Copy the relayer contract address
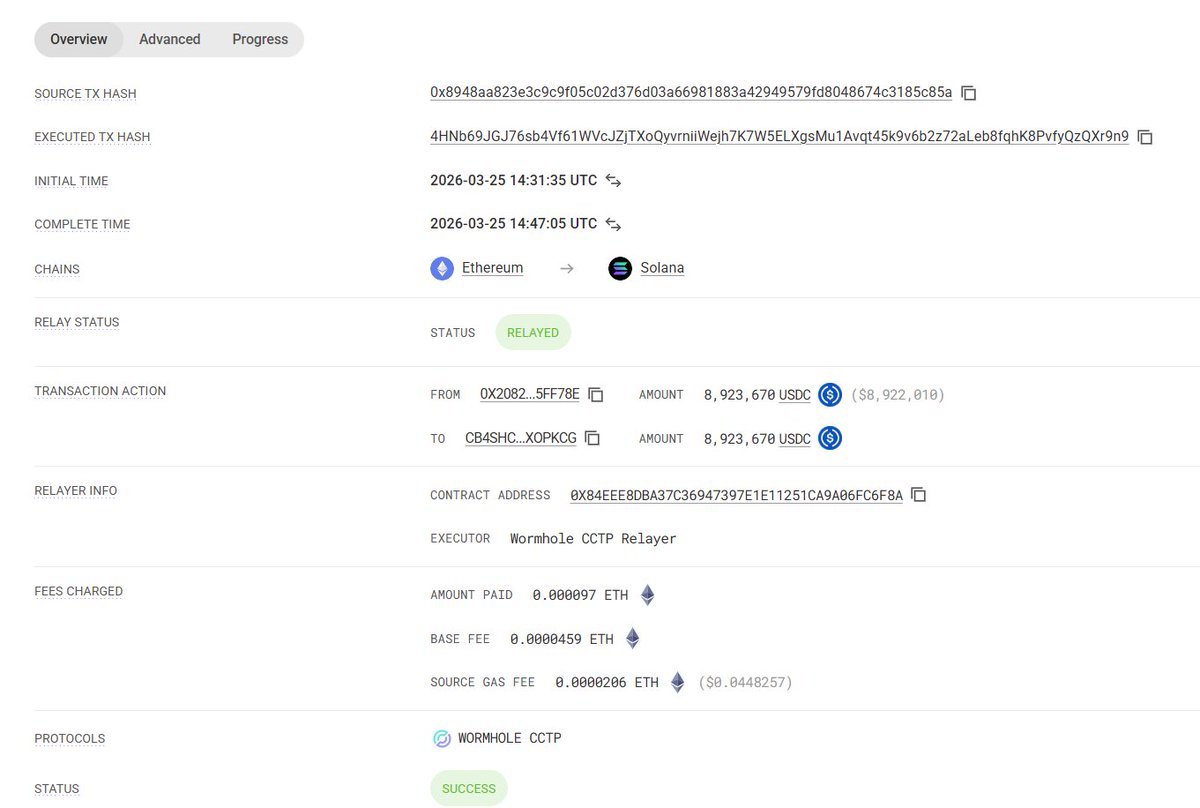The image size is (1200, 808). (x=918, y=495)
